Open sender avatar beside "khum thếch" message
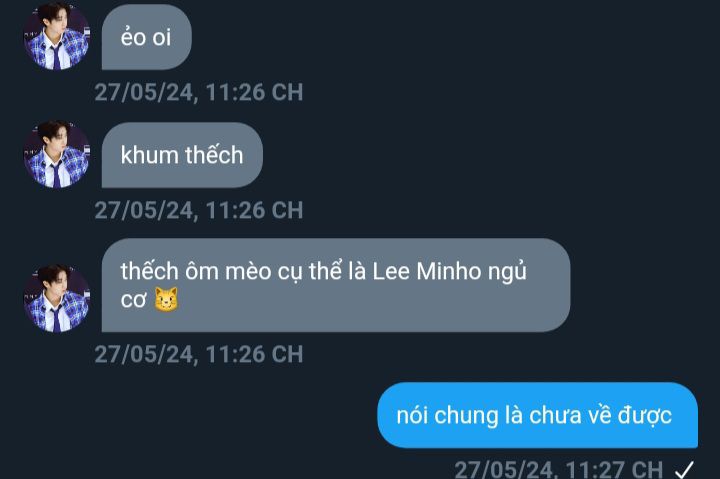 [56, 154]
